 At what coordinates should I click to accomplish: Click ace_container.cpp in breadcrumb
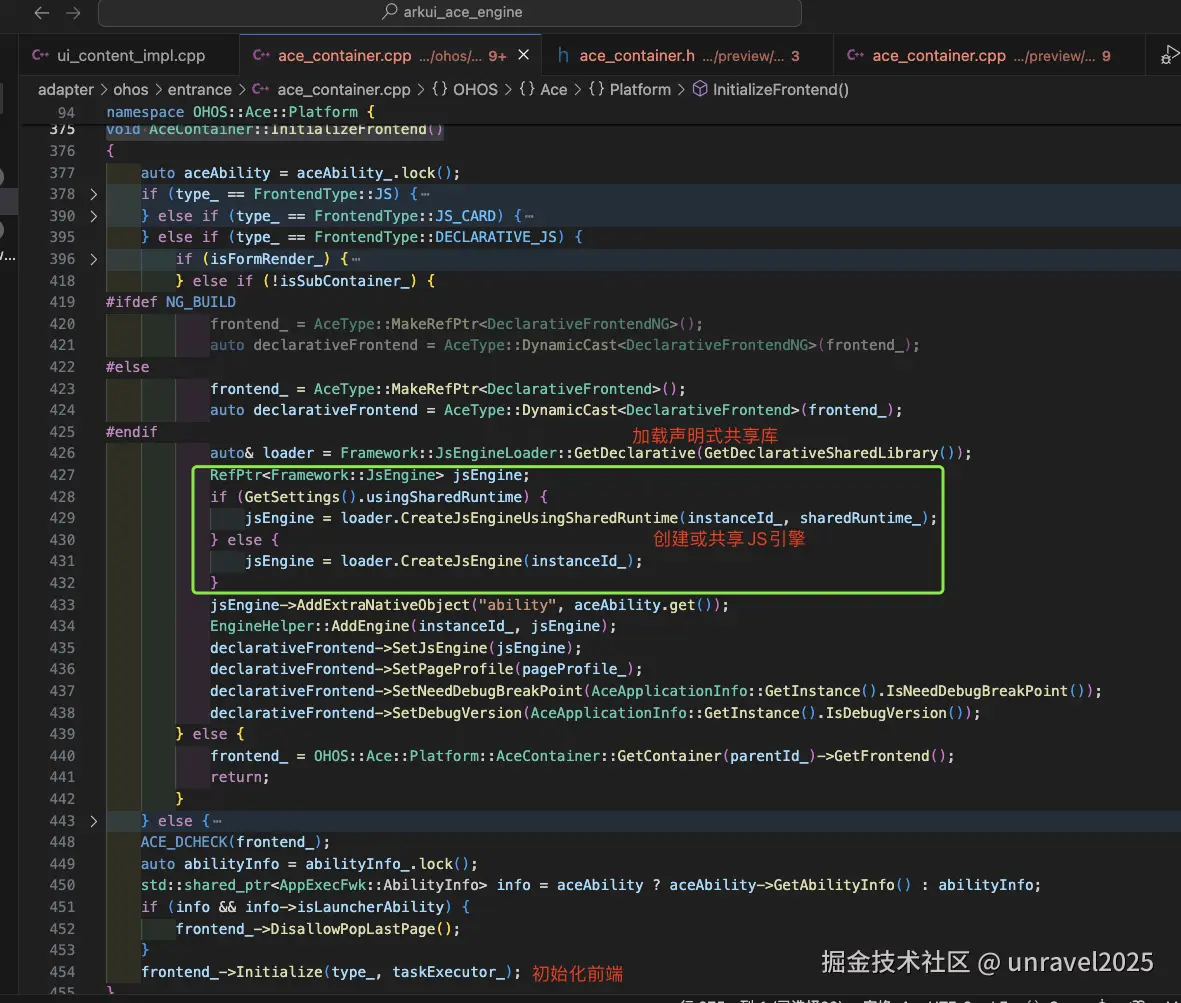(x=343, y=90)
